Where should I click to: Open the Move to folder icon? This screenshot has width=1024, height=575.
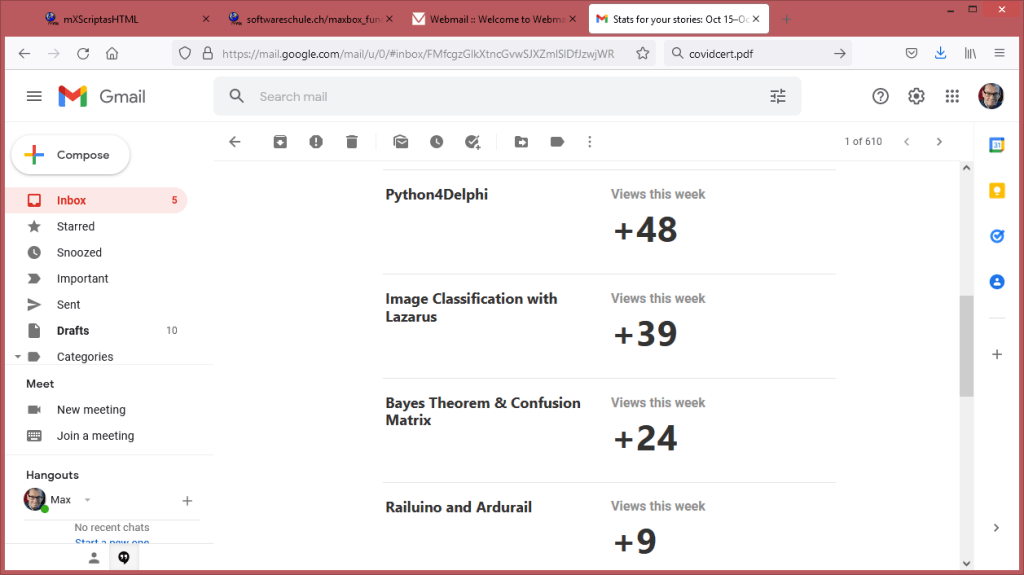coord(521,142)
